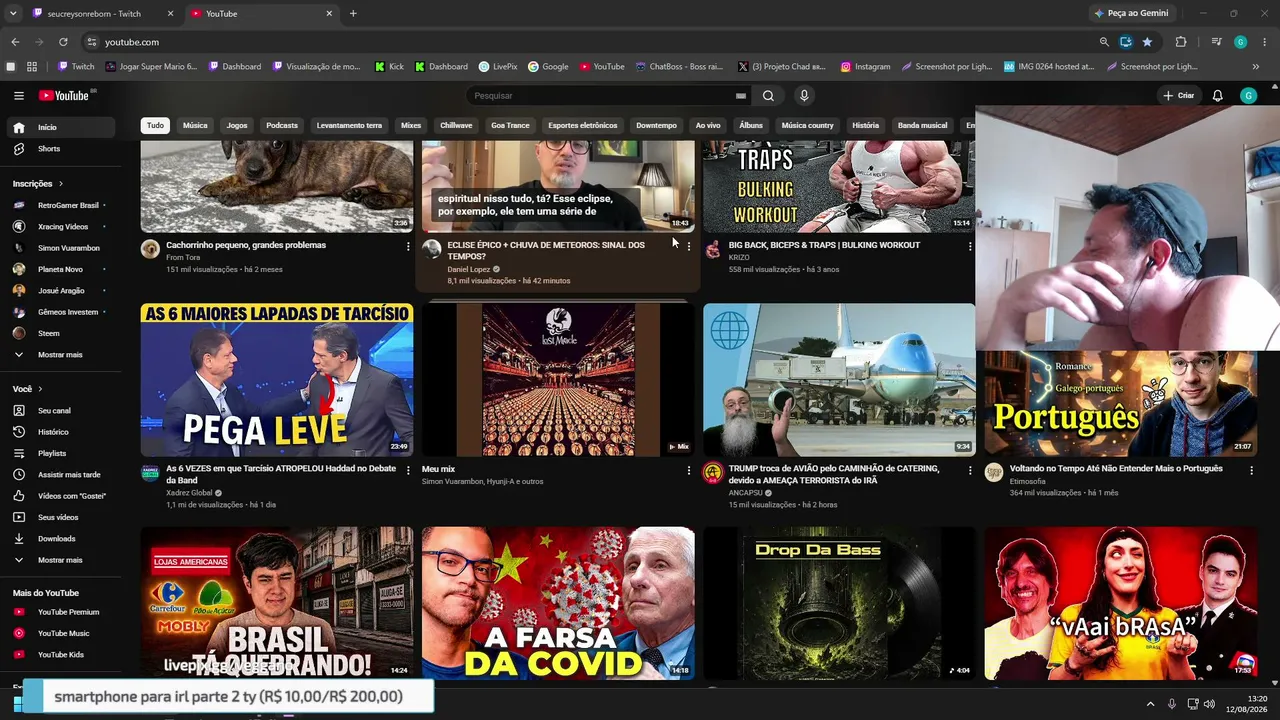
Task: Go back in the browser
Action: click(x=15, y=42)
